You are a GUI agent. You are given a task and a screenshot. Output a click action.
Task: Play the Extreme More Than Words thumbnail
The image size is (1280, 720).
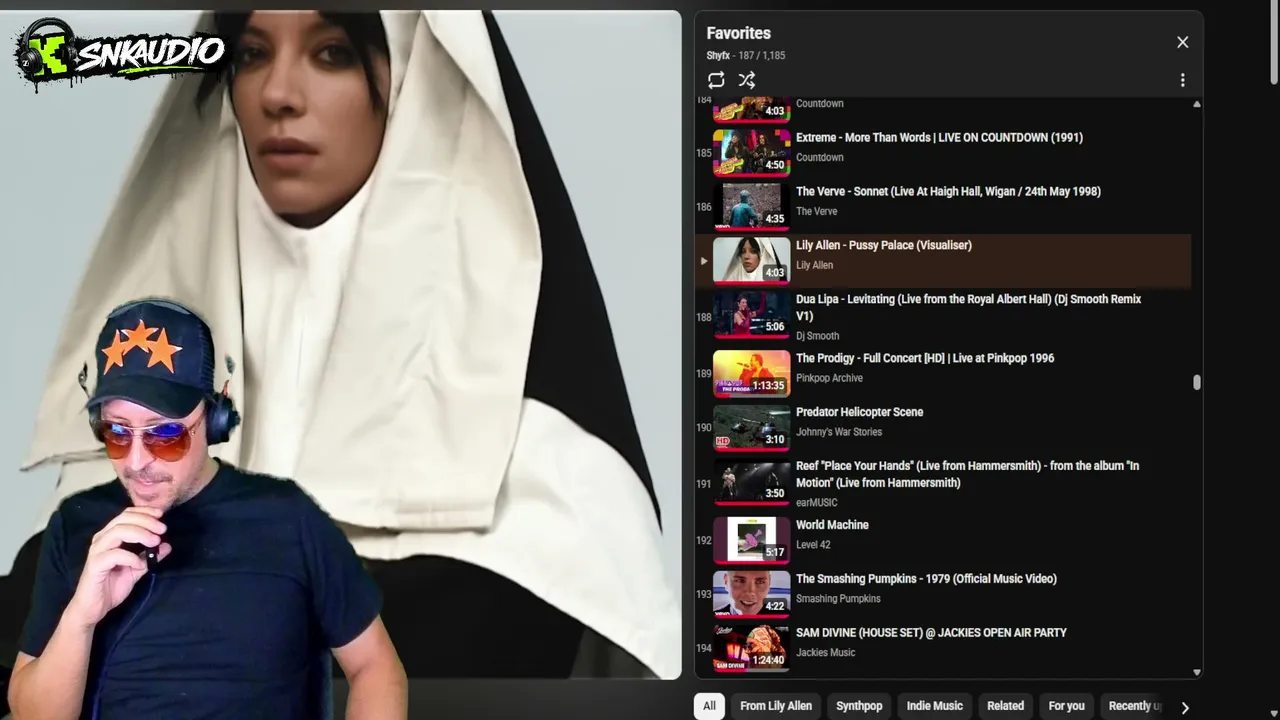(752, 152)
